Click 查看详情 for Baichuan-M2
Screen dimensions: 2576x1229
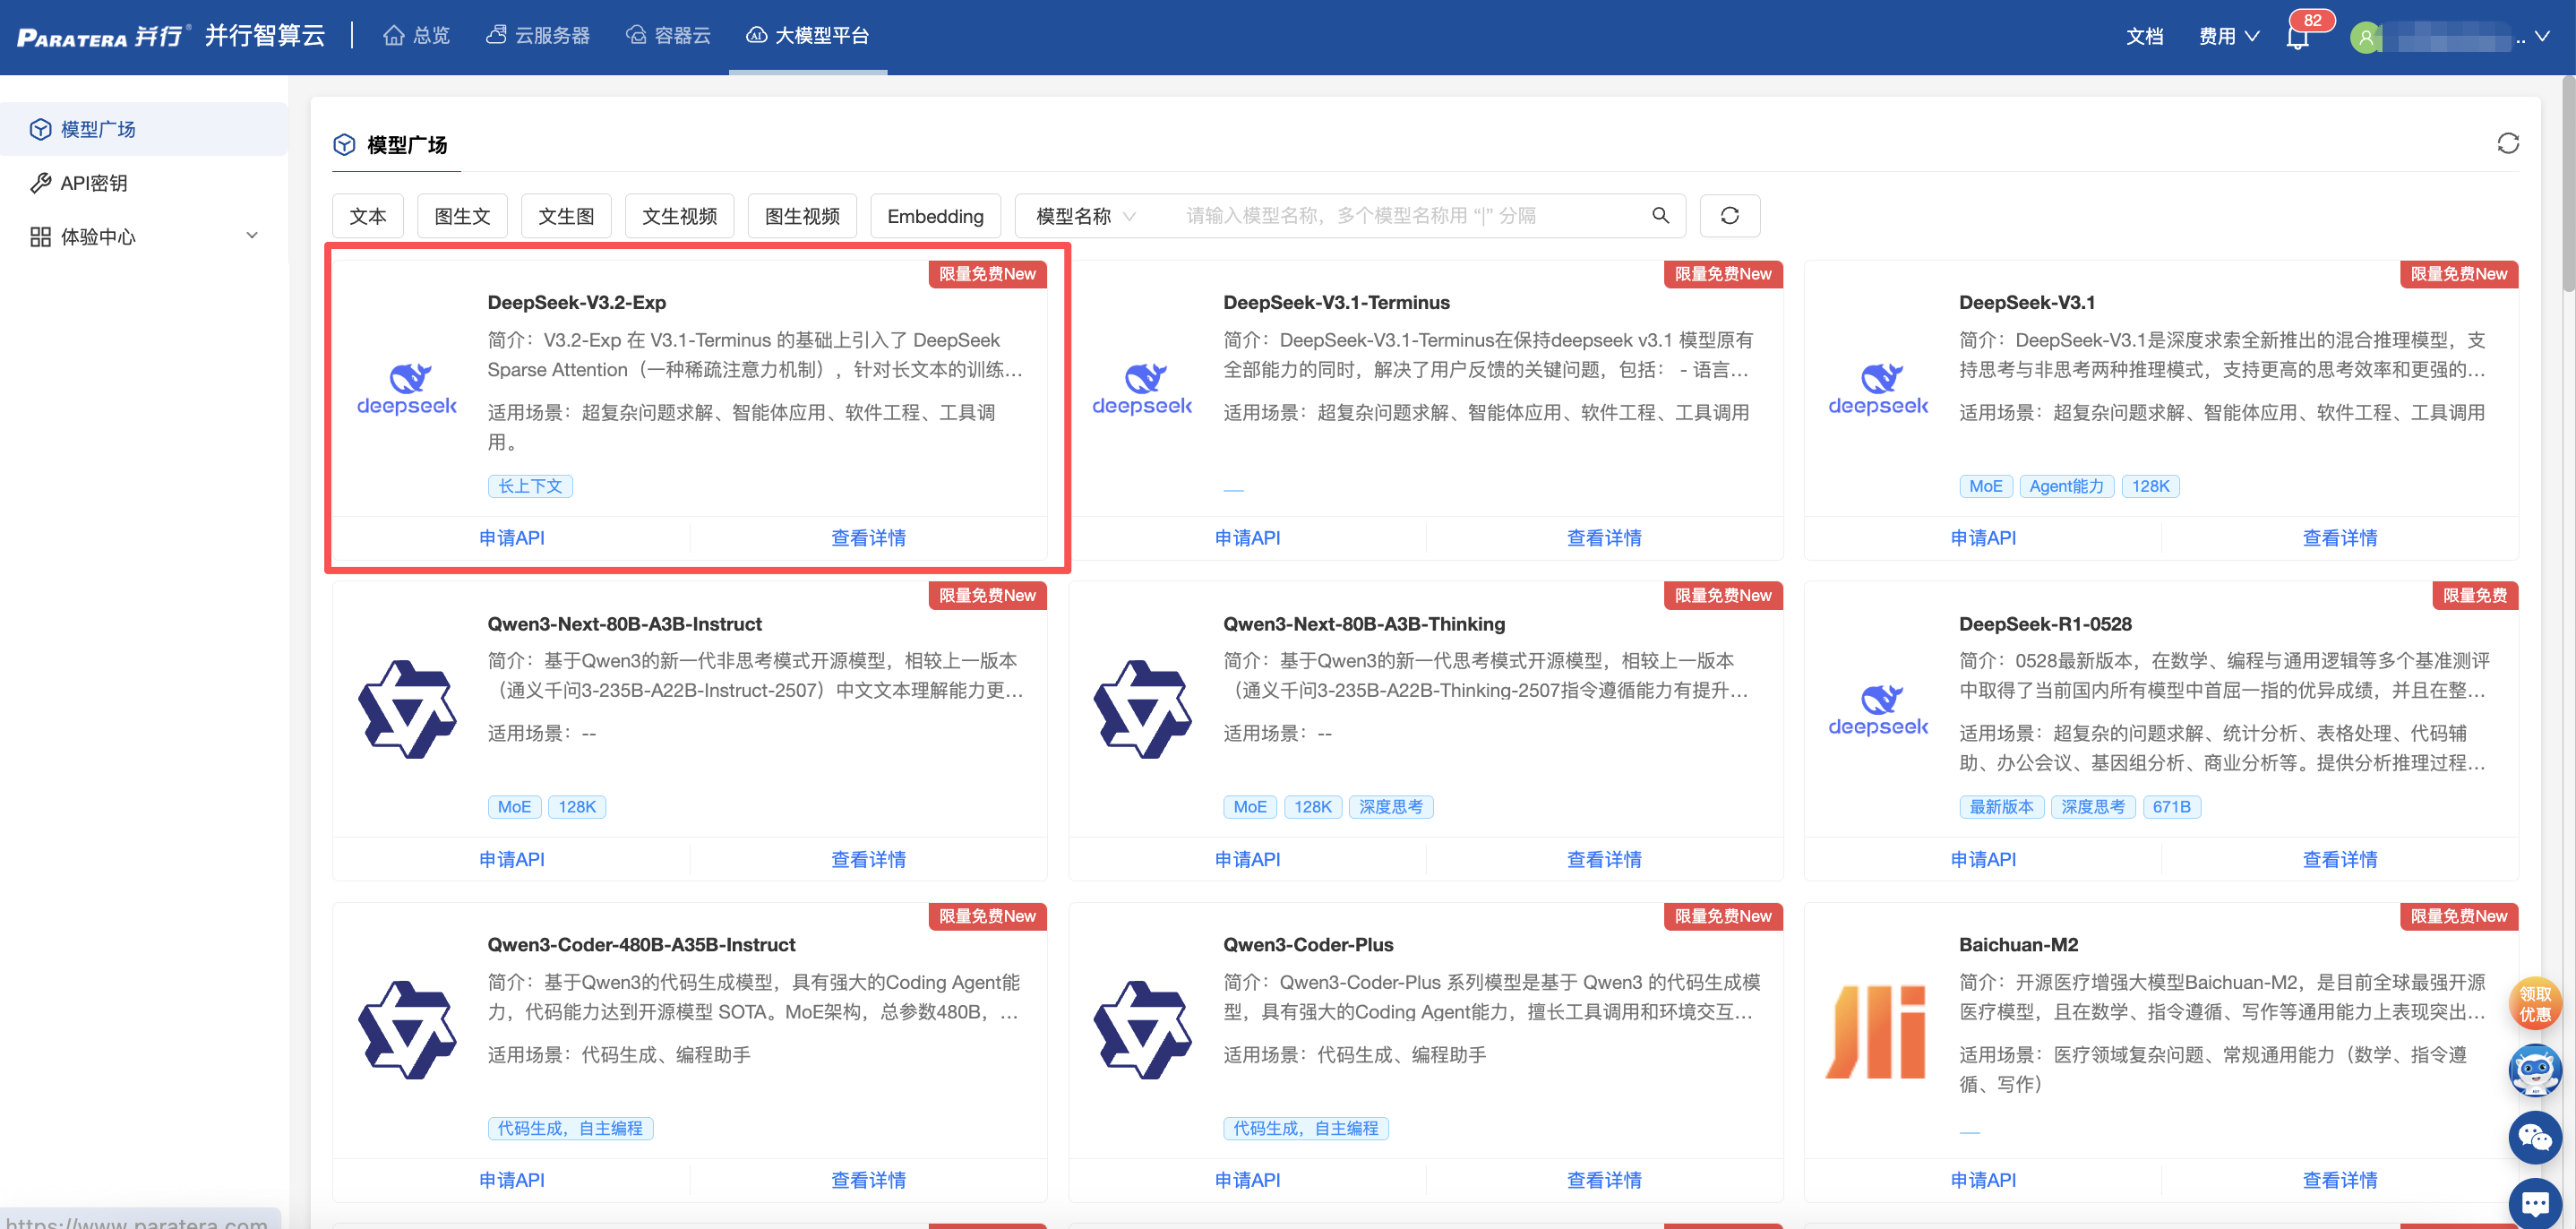click(x=2339, y=1180)
